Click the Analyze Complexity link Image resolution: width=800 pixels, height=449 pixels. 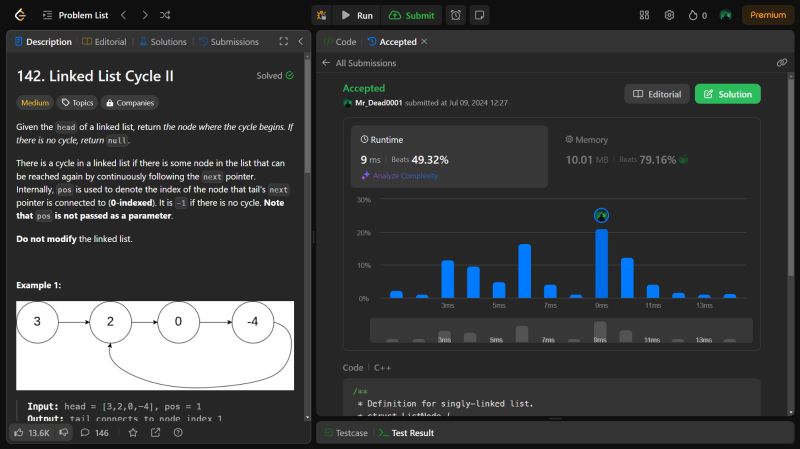tap(399, 176)
